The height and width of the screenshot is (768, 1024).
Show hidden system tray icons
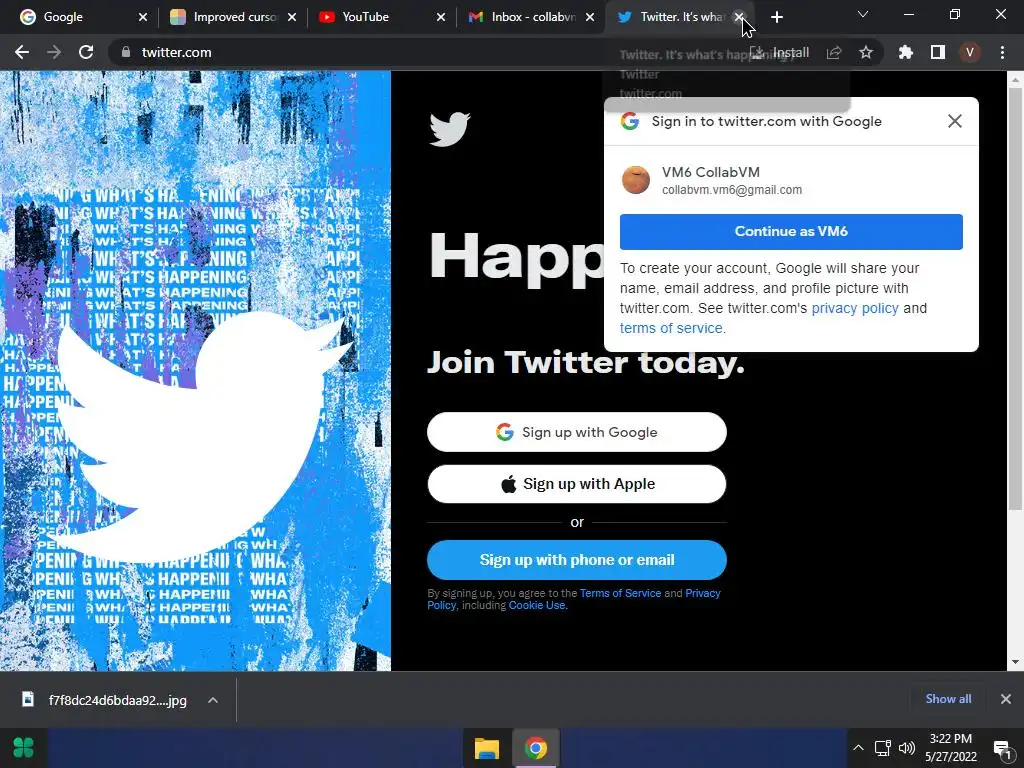(858, 748)
